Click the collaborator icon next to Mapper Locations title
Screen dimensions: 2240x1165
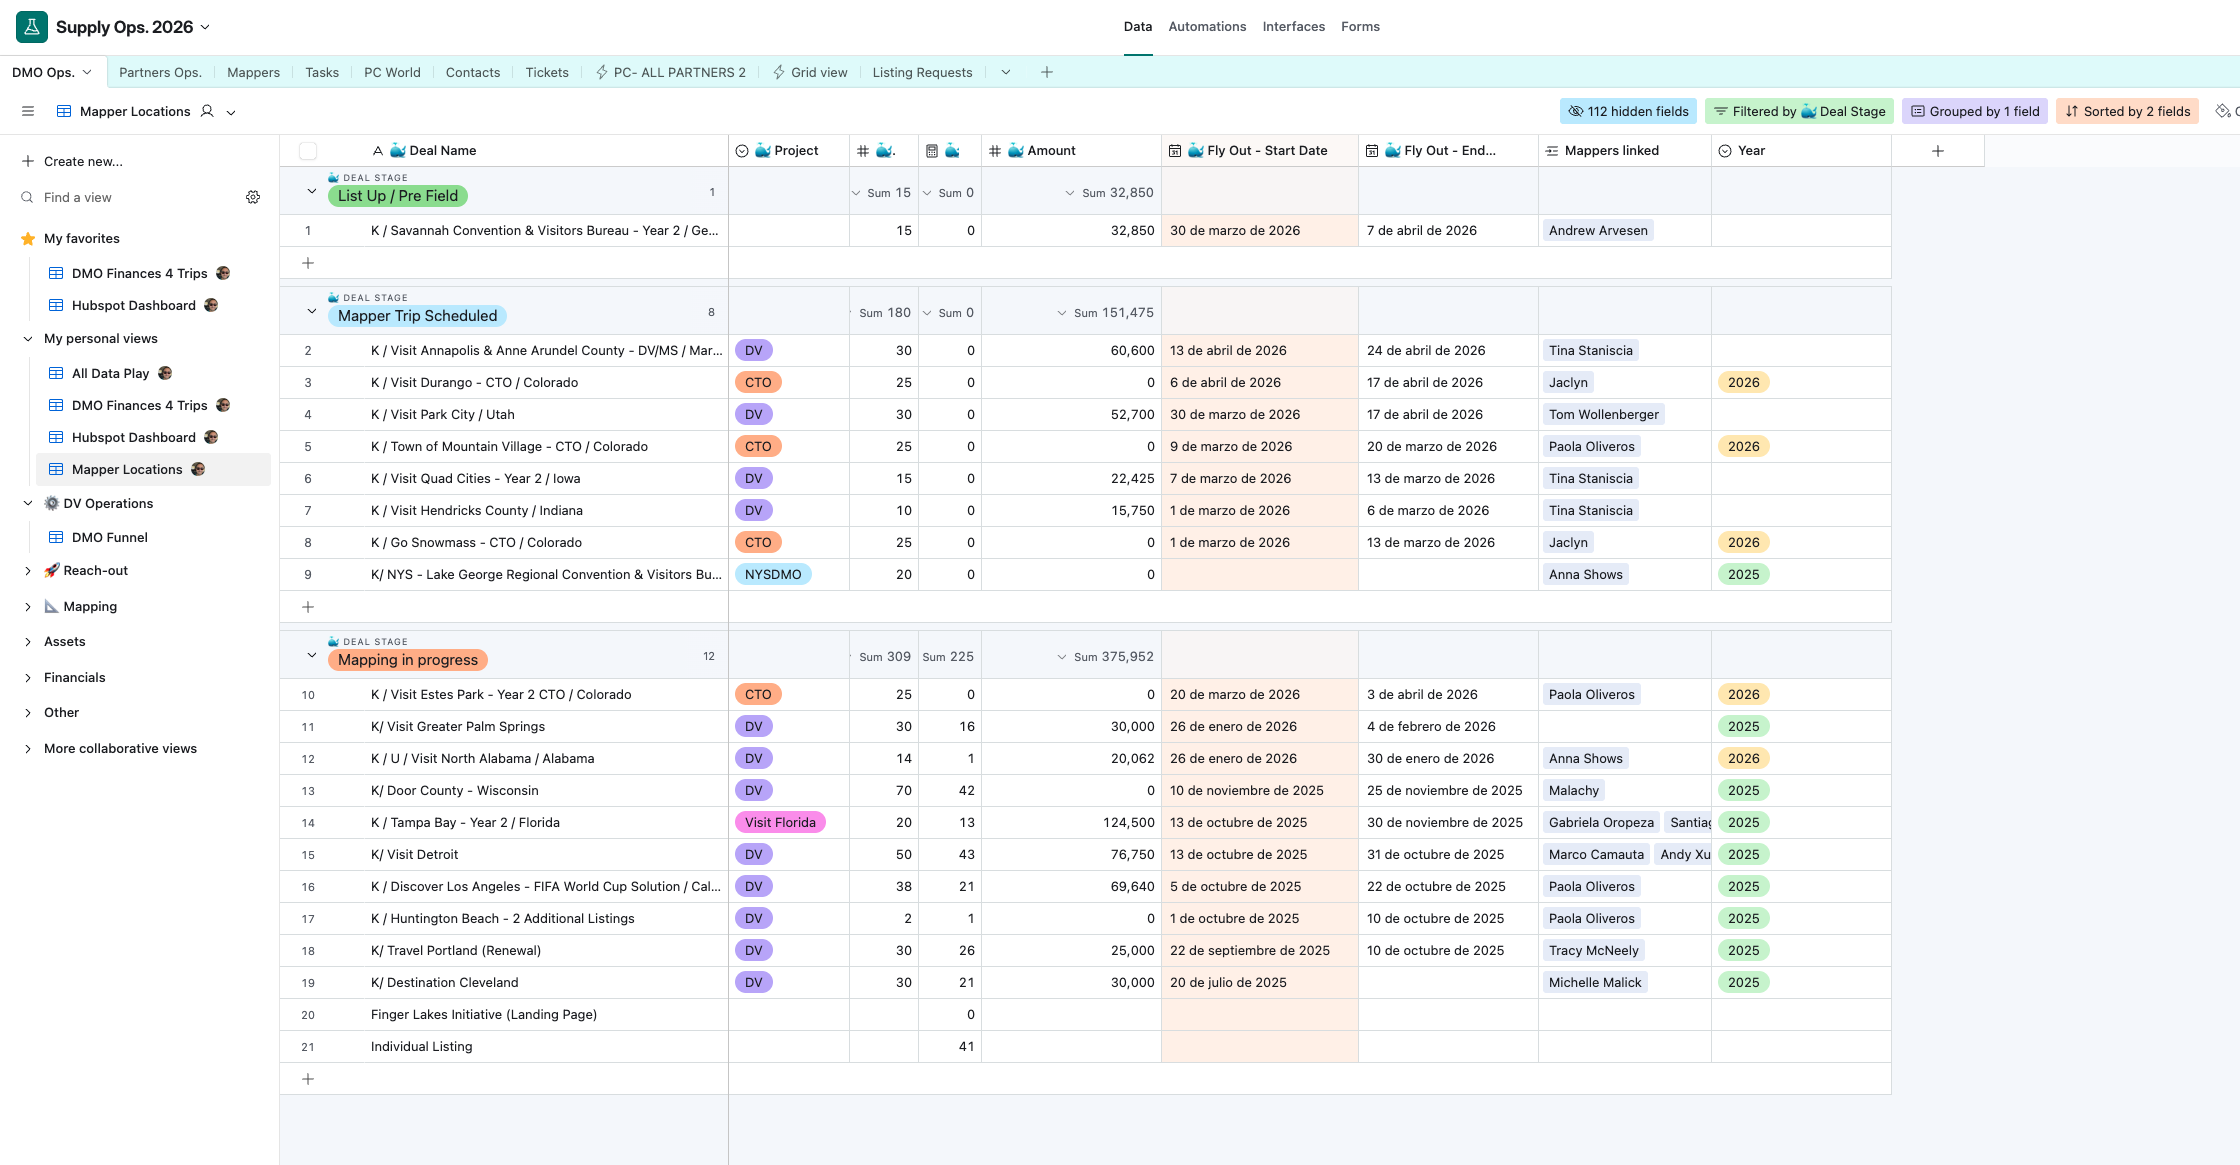[x=207, y=111]
